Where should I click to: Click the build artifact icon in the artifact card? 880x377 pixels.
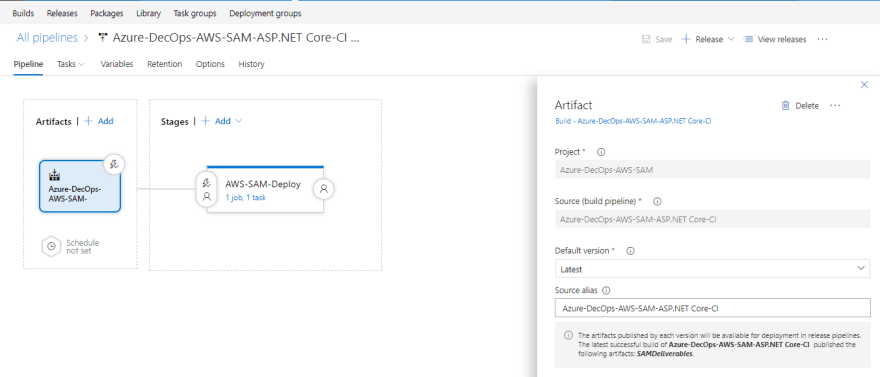[x=54, y=176]
